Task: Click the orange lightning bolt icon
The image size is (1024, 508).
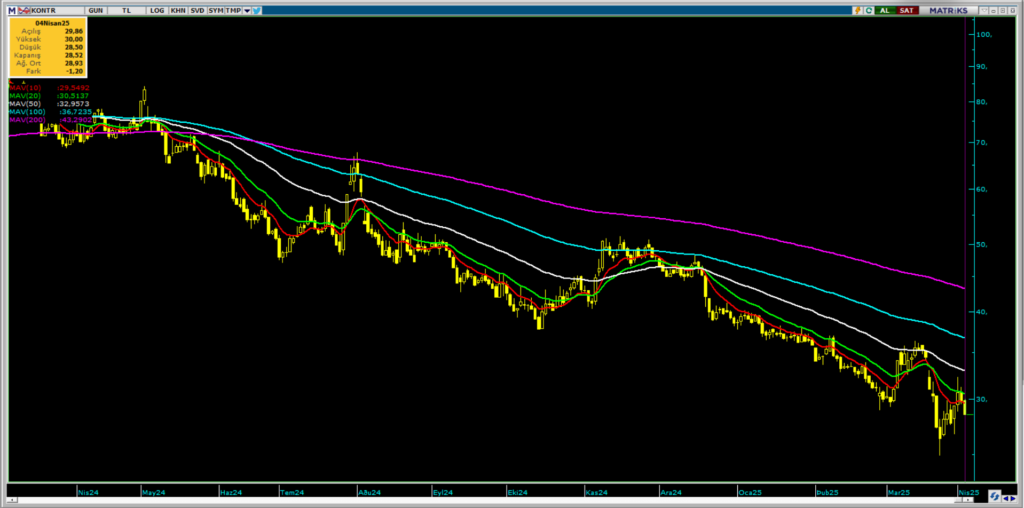Action: (x=857, y=10)
